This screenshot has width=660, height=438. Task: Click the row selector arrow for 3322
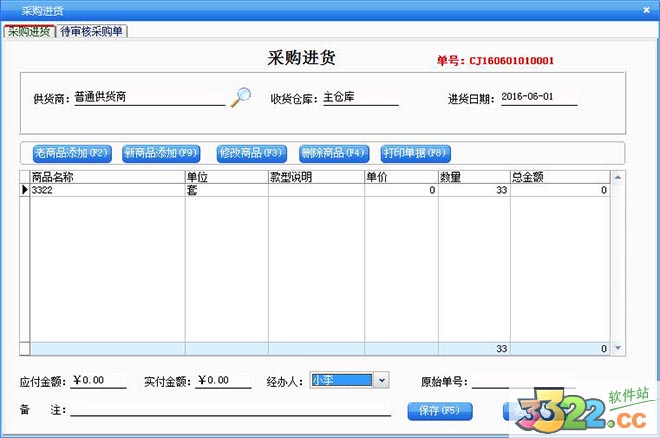click(25, 190)
